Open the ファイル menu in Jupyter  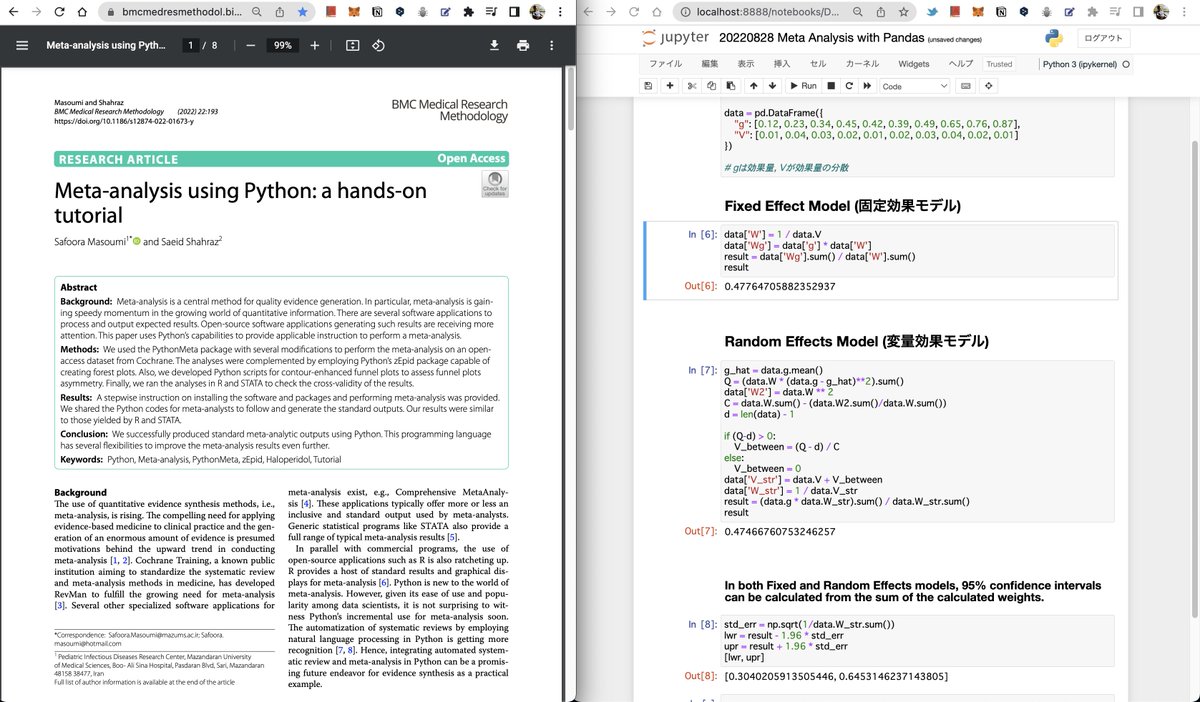click(x=665, y=63)
